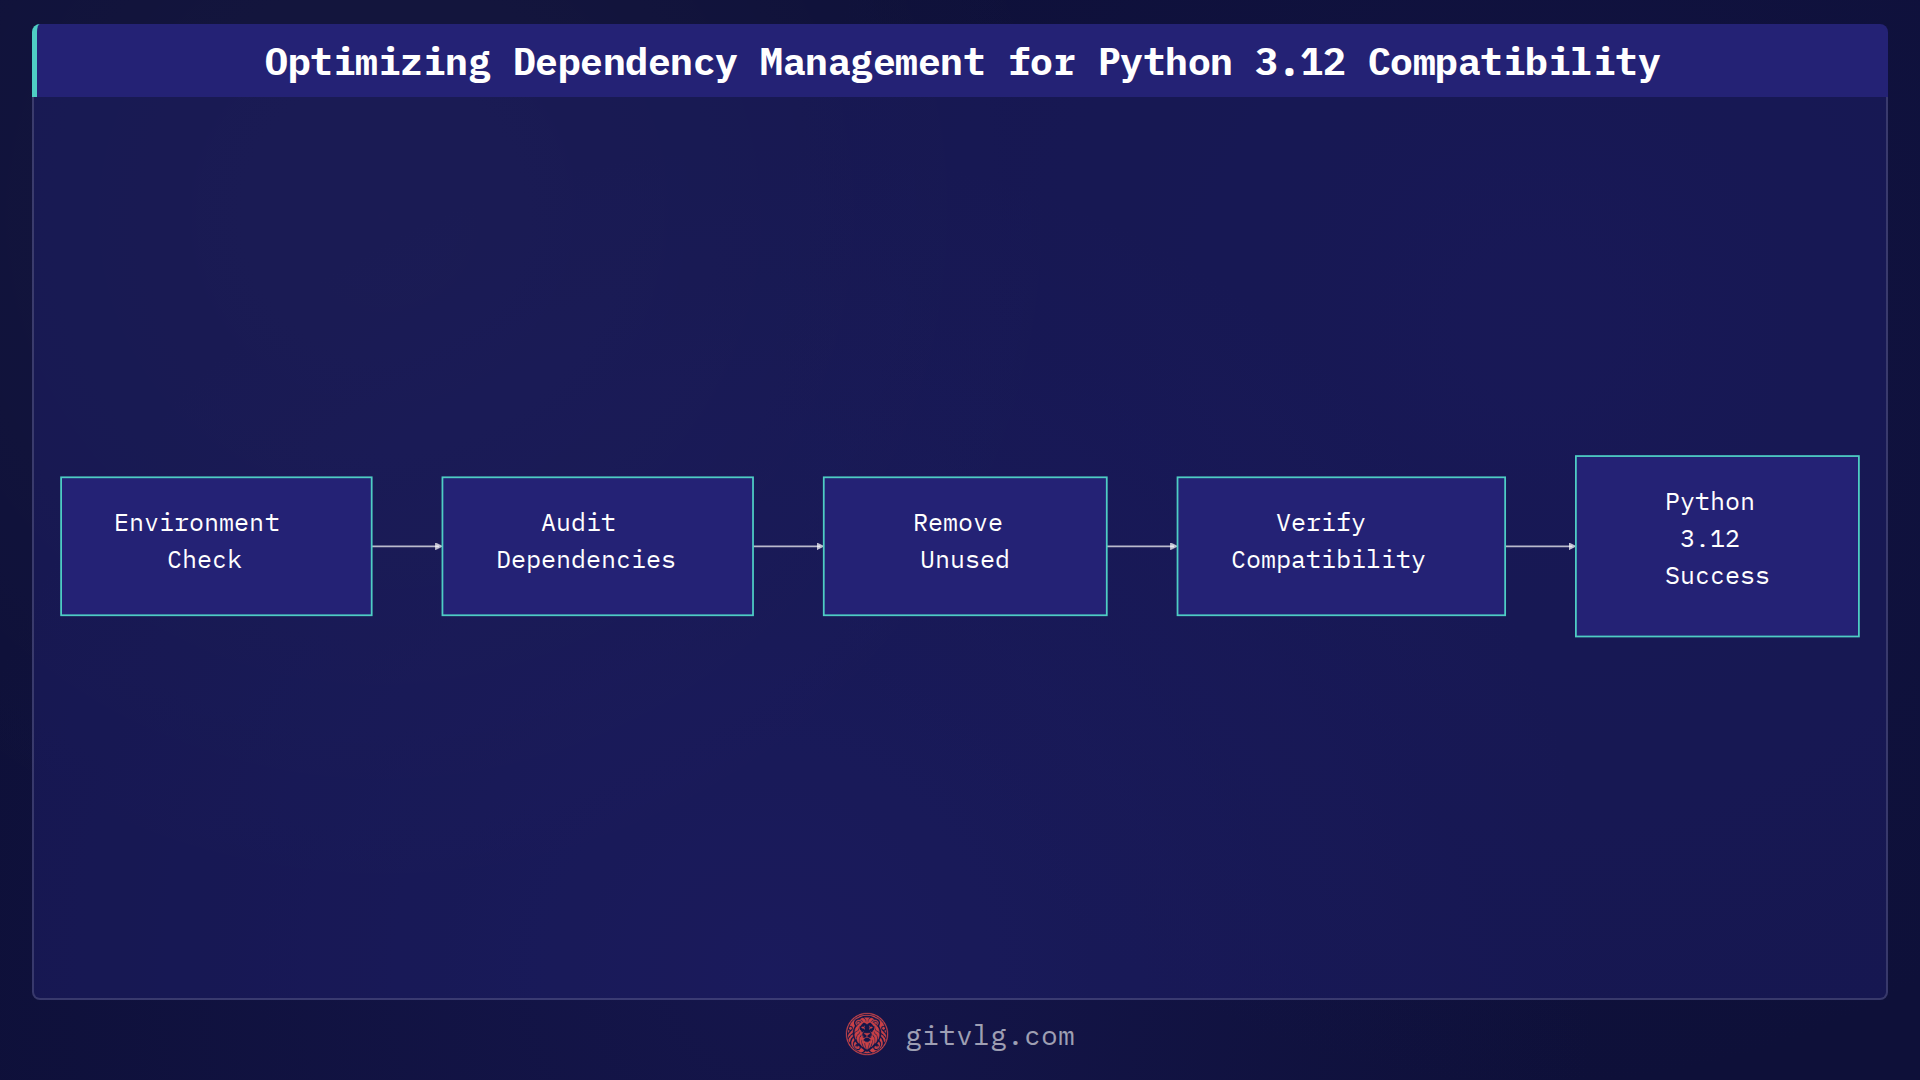The height and width of the screenshot is (1080, 1920).
Task: Click the Optimizing Dependency Management title
Action: [x=962, y=62]
